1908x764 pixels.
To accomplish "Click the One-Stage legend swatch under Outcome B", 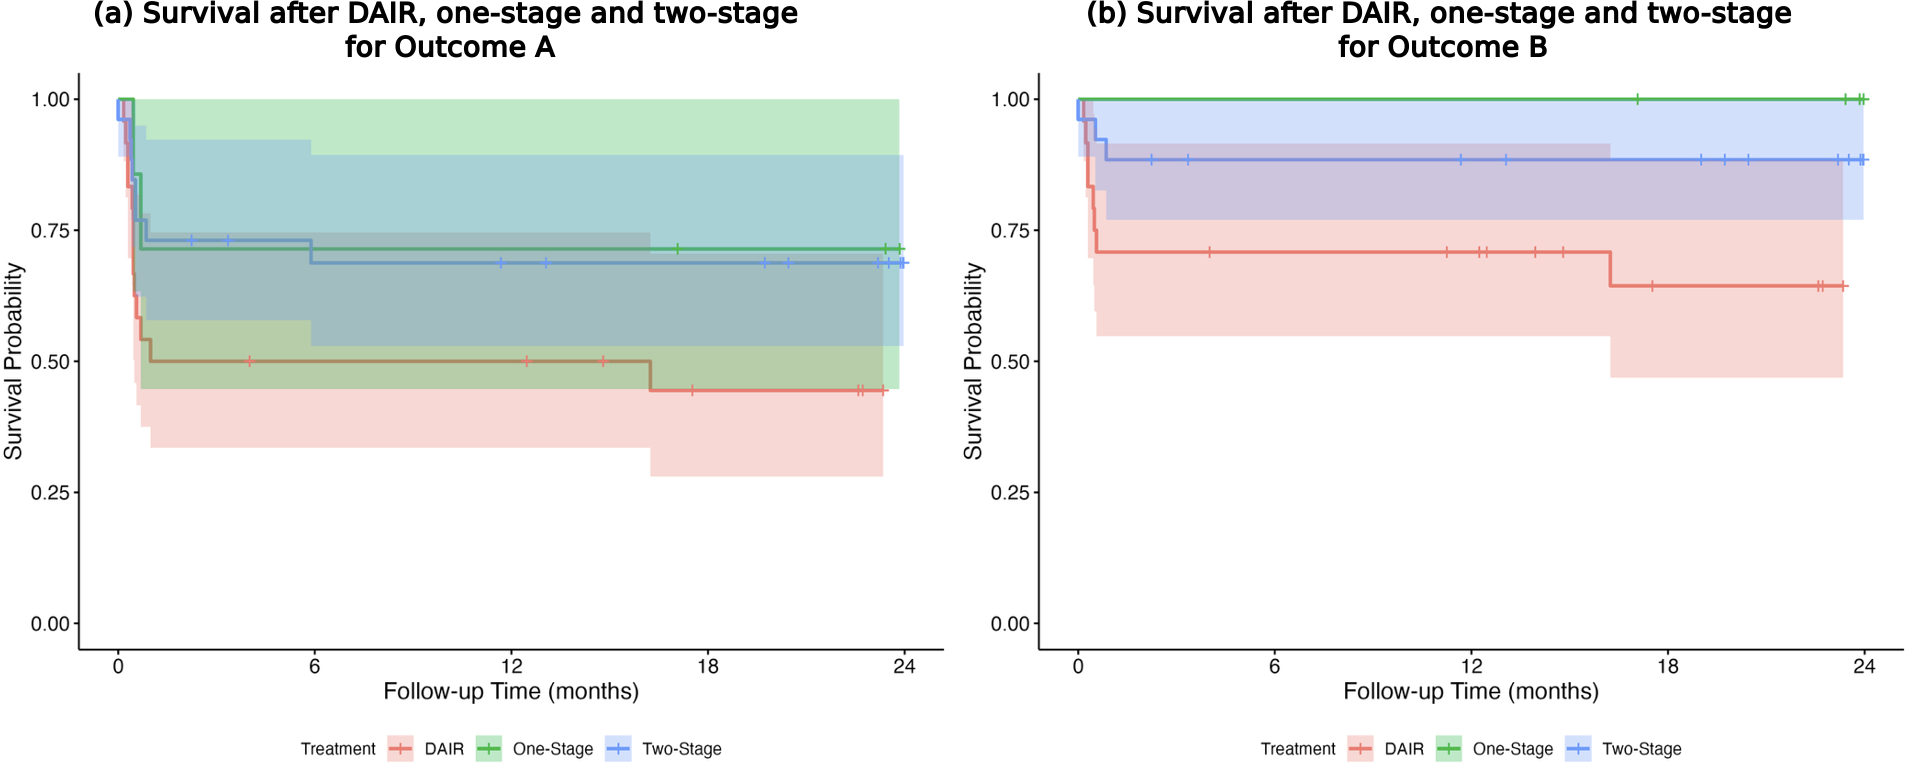I will click(x=1449, y=748).
